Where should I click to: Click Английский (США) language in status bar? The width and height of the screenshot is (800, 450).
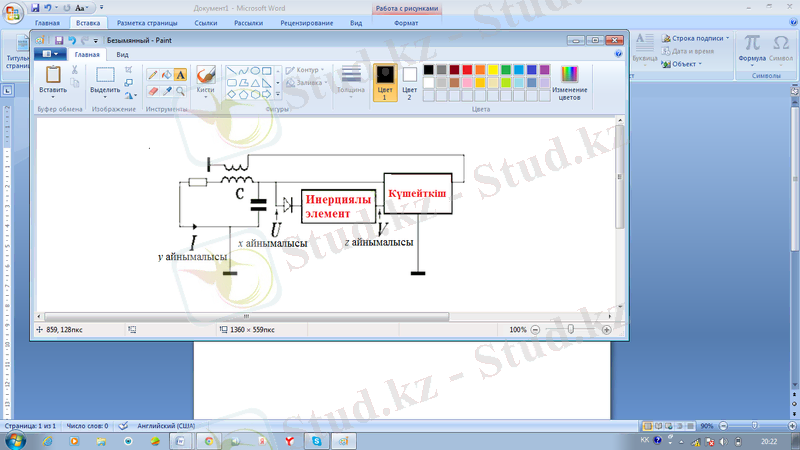tap(166, 426)
